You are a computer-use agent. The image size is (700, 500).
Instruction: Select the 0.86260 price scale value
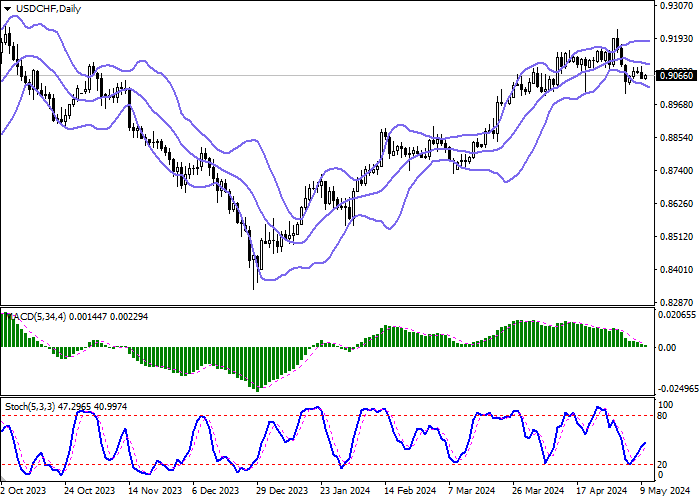coord(677,204)
